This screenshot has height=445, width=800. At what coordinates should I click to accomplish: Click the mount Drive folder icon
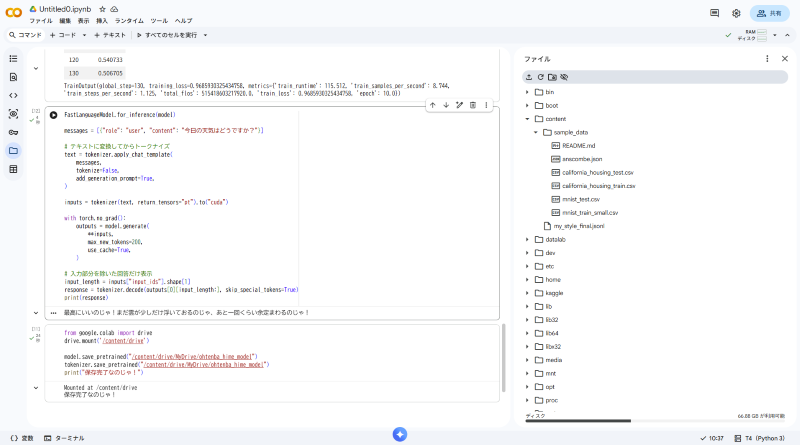(552, 76)
